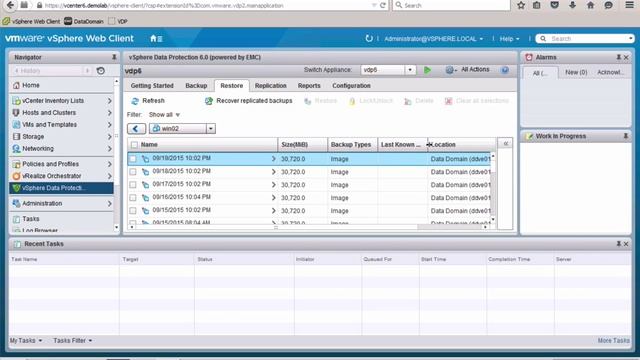
Task: Open Networking in Navigator
Action: 61,149
